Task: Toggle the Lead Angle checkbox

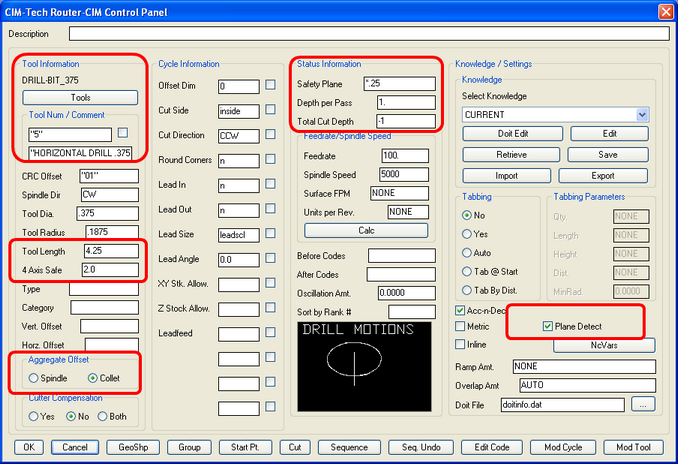Action: [x=270, y=258]
